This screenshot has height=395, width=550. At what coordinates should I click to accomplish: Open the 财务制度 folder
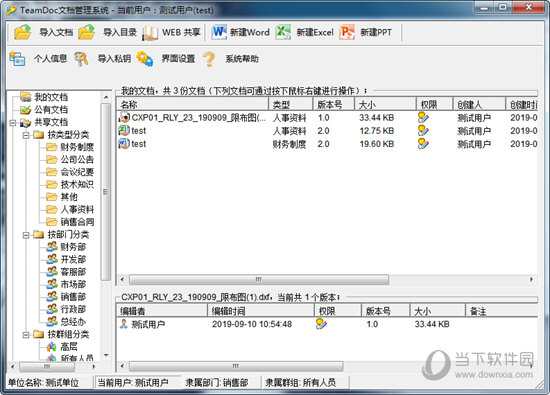(77, 147)
